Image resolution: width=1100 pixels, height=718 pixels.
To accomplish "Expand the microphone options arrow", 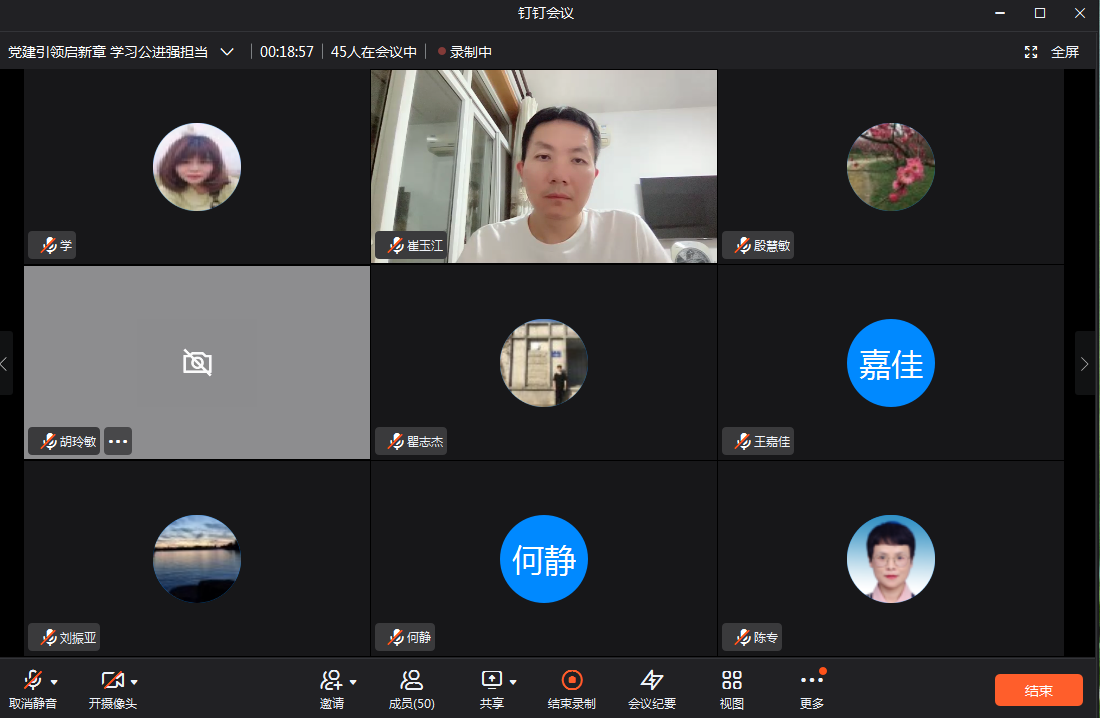I will [54, 682].
